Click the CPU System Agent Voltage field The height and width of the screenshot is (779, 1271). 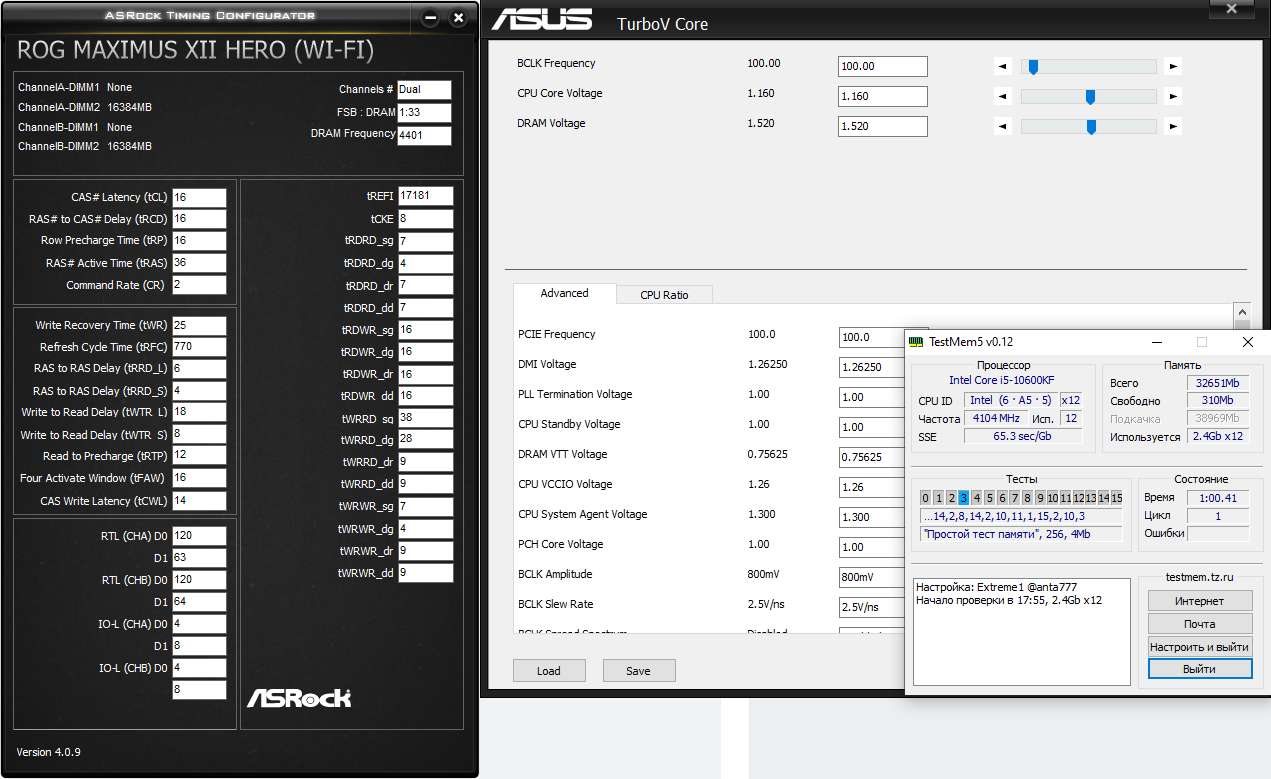point(872,517)
